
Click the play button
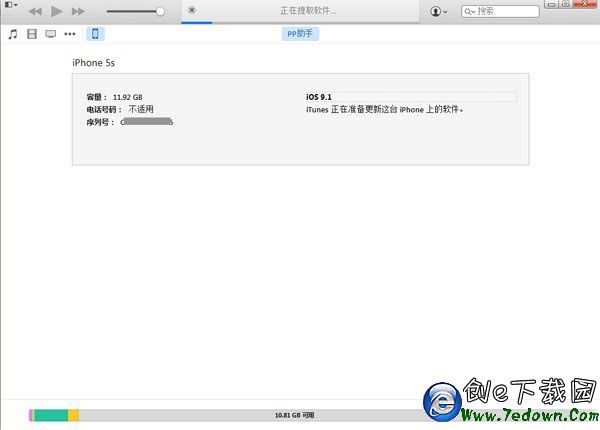(x=57, y=11)
